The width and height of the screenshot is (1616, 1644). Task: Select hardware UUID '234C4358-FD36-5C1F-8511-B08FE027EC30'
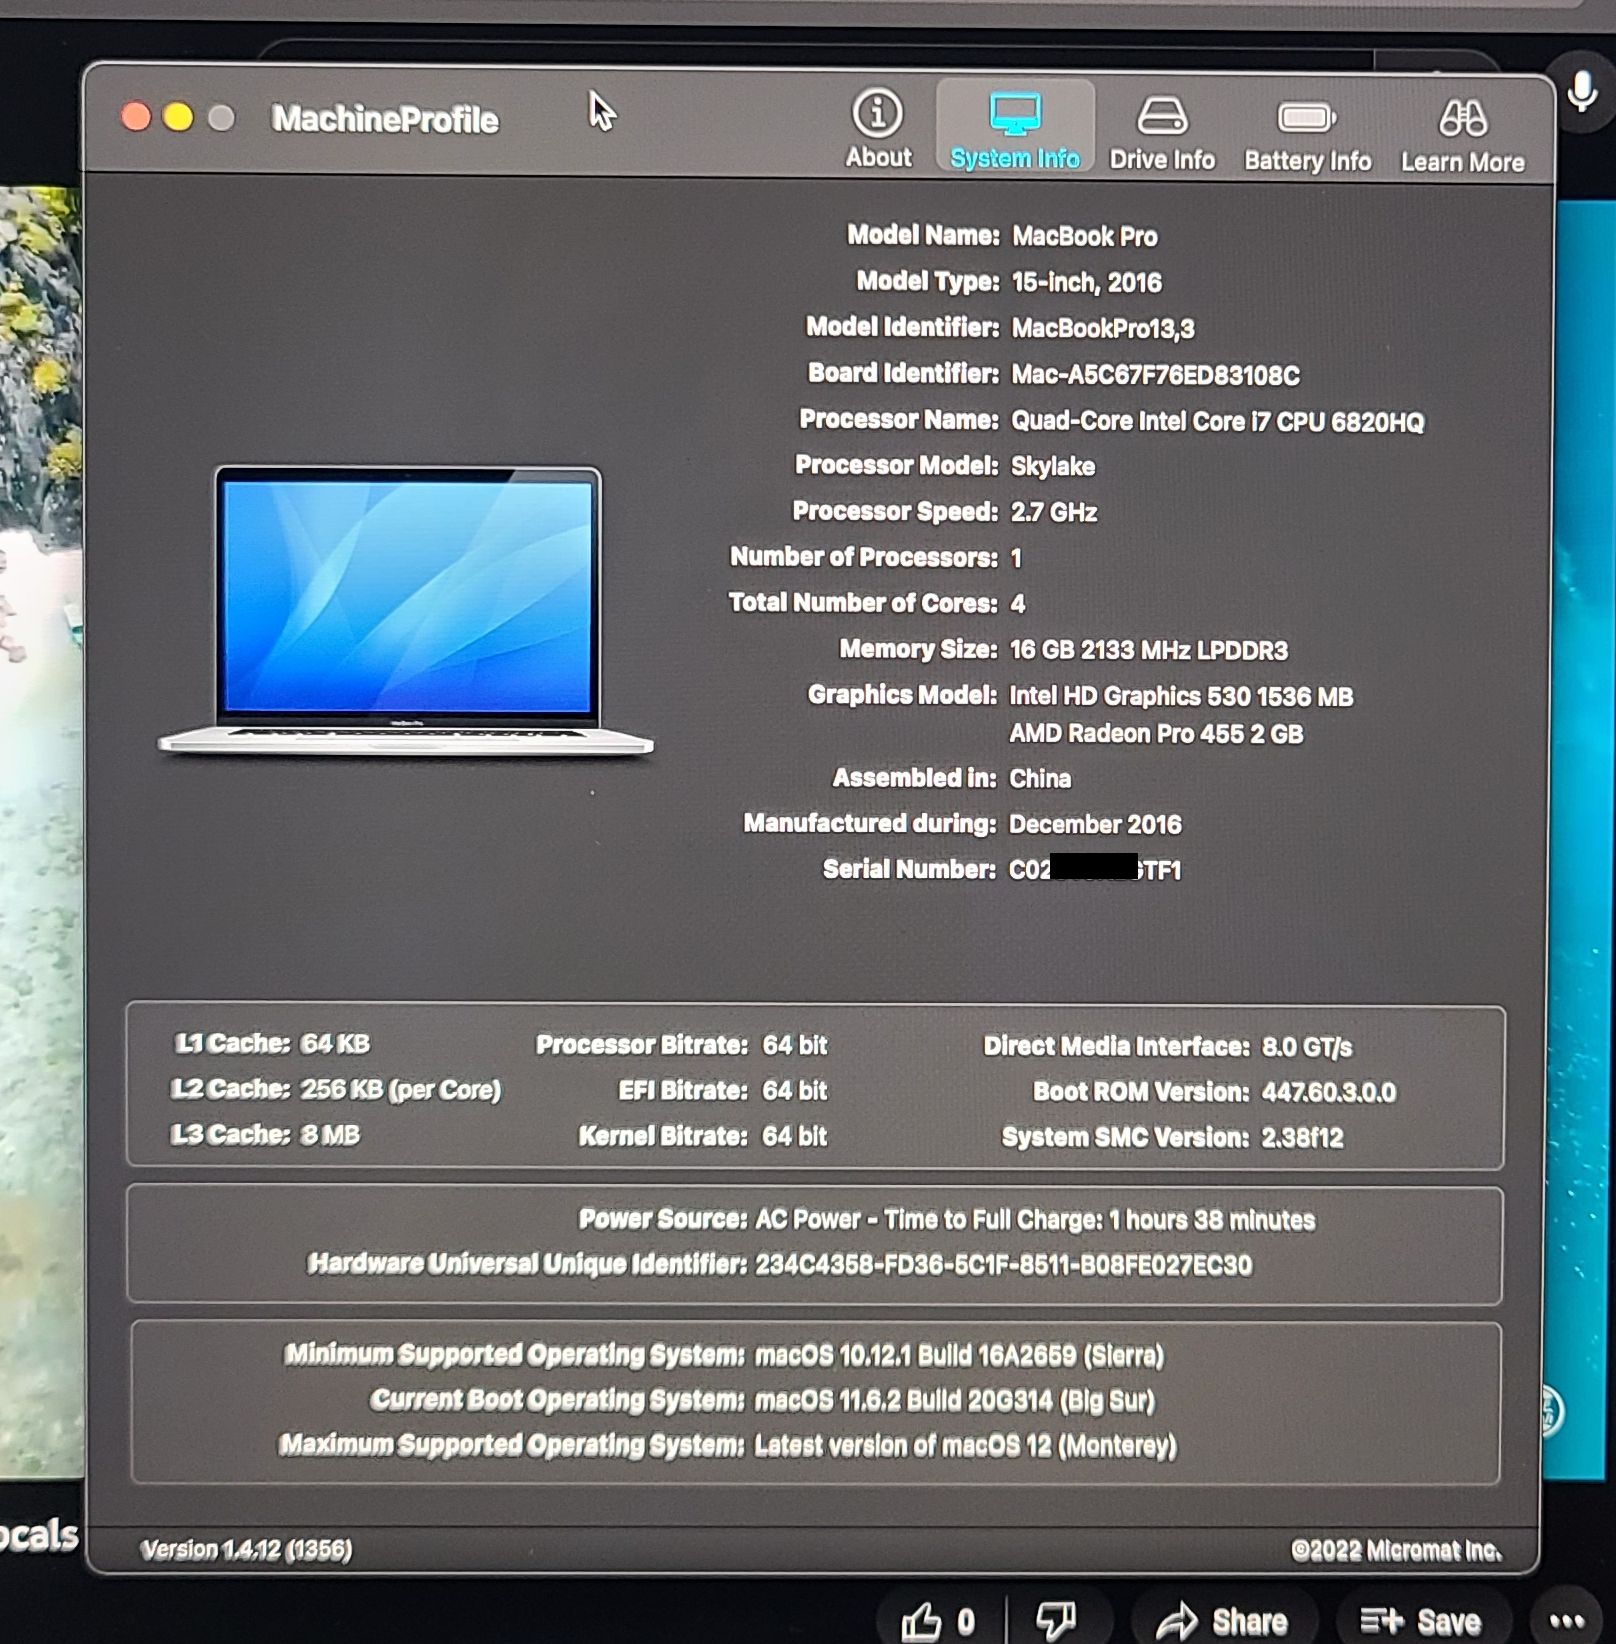[x=1003, y=1265]
